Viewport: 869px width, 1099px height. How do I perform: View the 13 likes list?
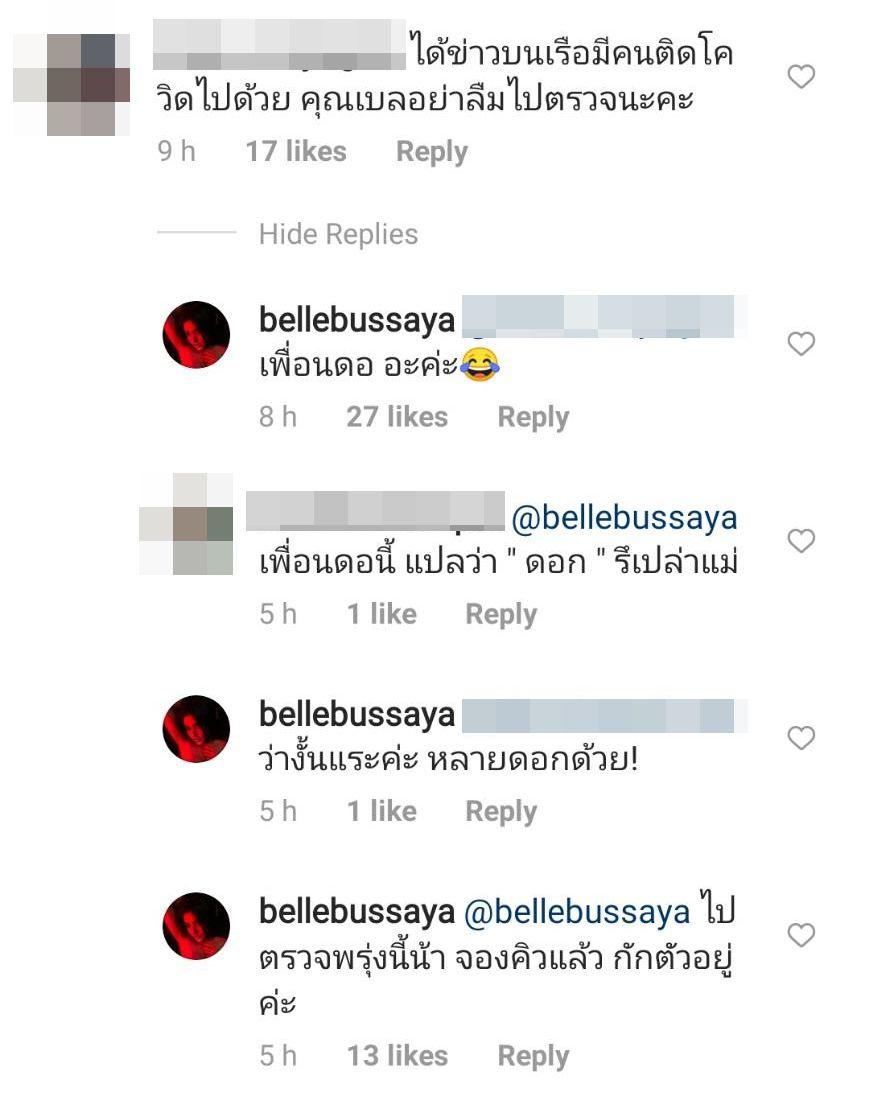pyautogui.click(x=397, y=1056)
